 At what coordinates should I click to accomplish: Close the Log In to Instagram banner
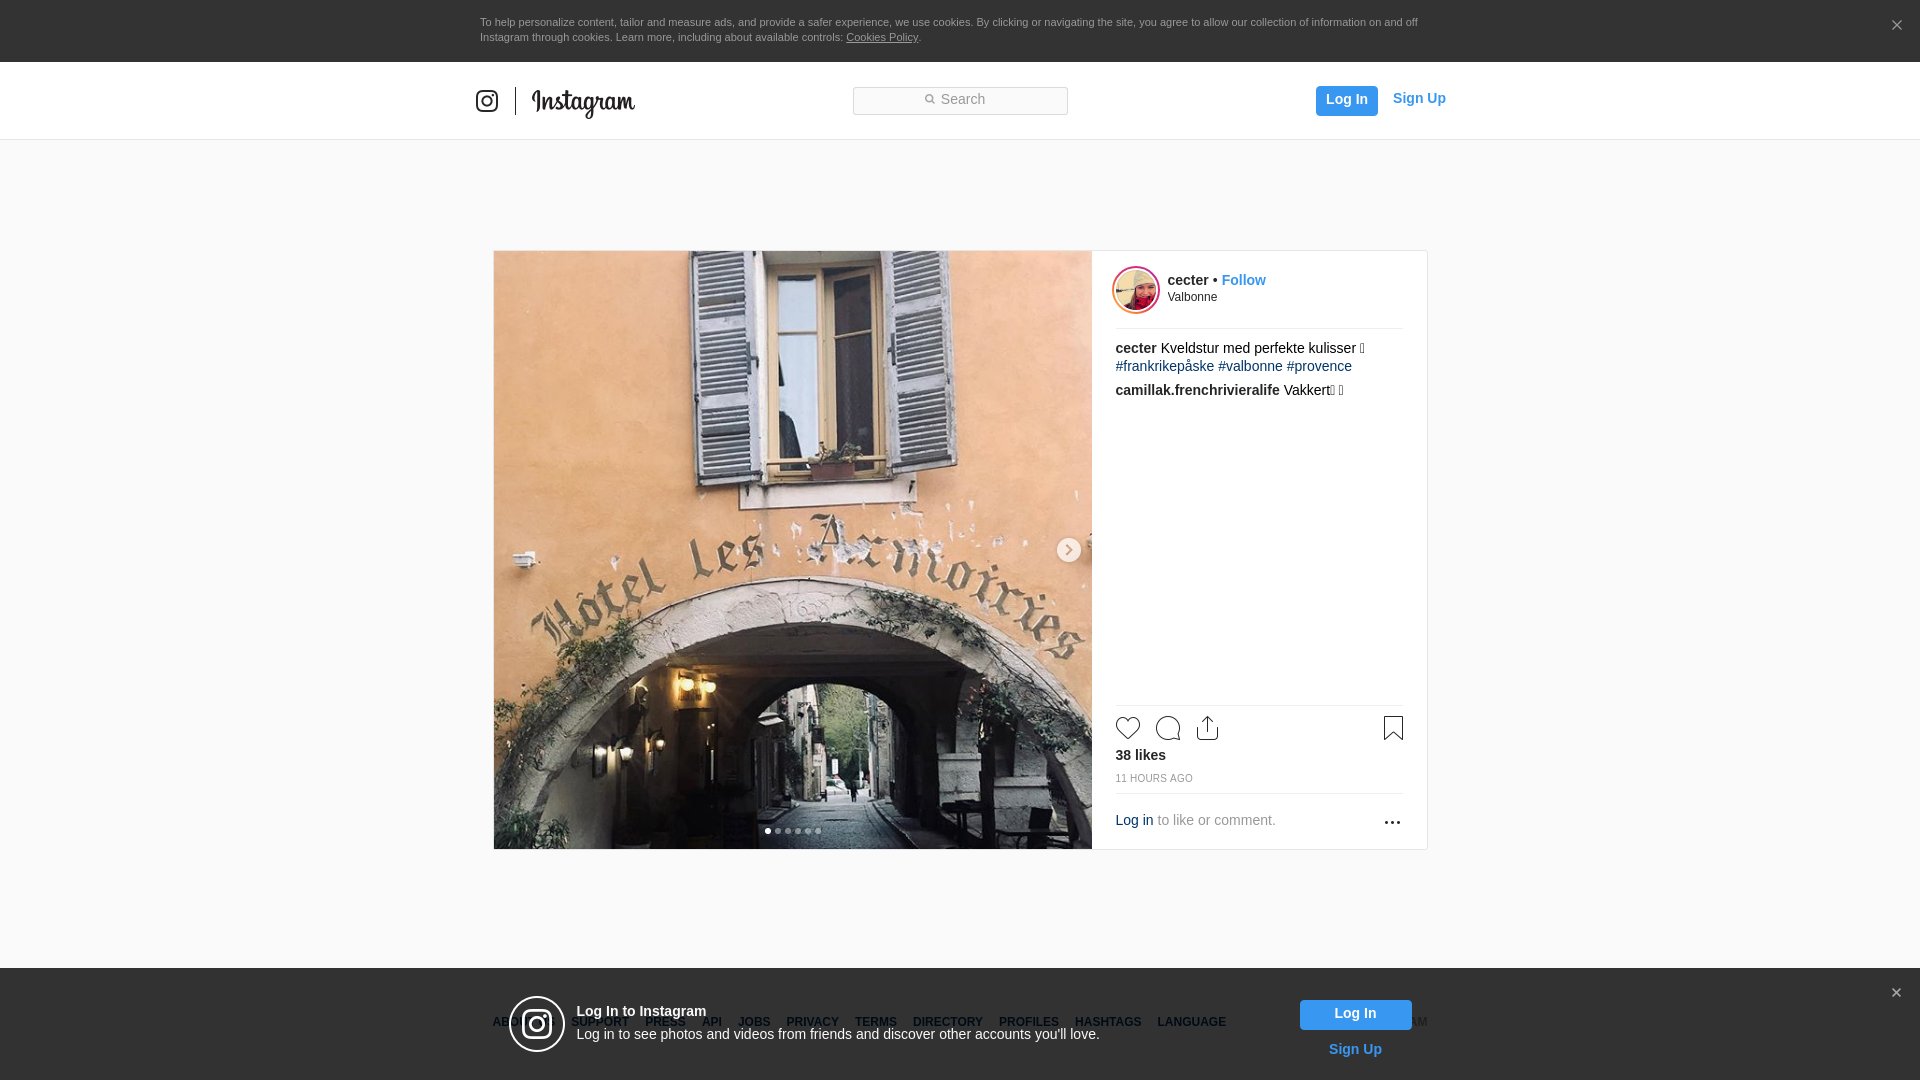click(x=1896, y=993)
